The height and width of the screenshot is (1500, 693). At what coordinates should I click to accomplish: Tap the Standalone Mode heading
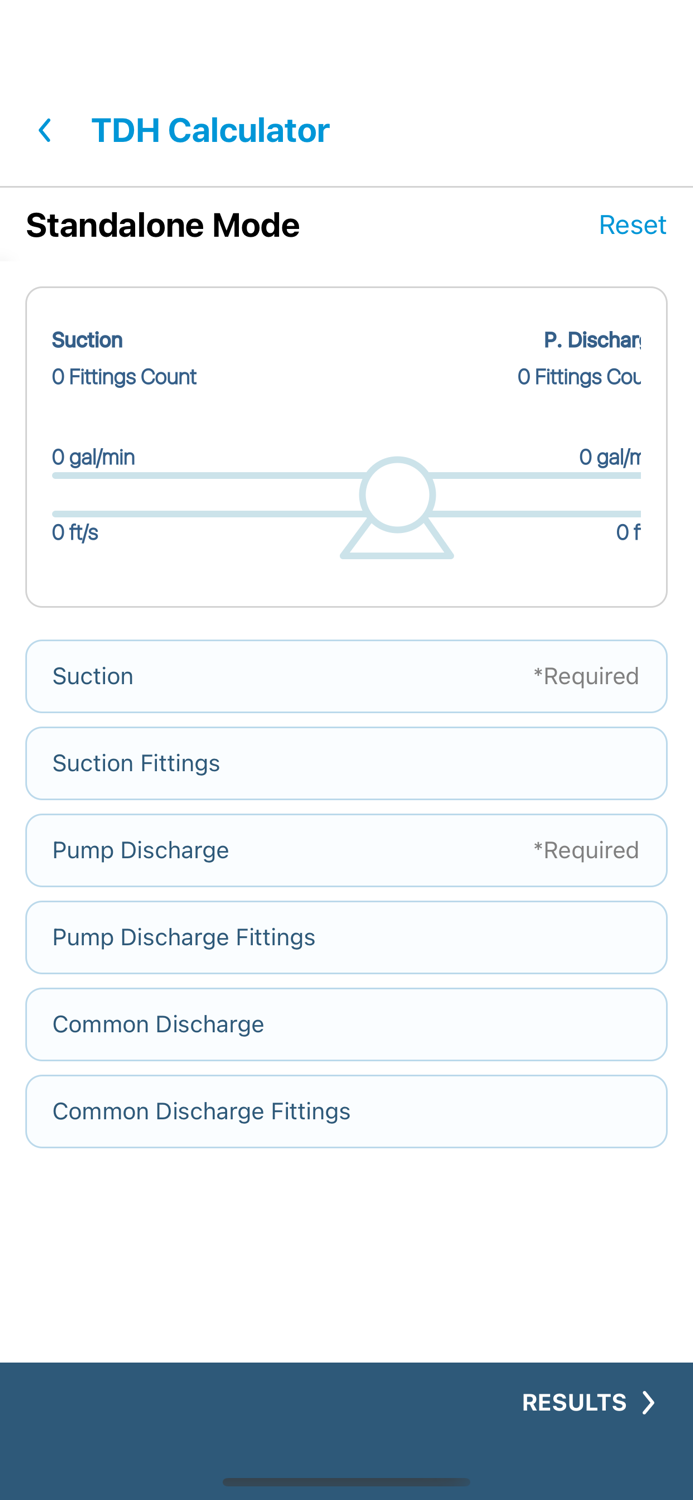(x=163, y=225)
